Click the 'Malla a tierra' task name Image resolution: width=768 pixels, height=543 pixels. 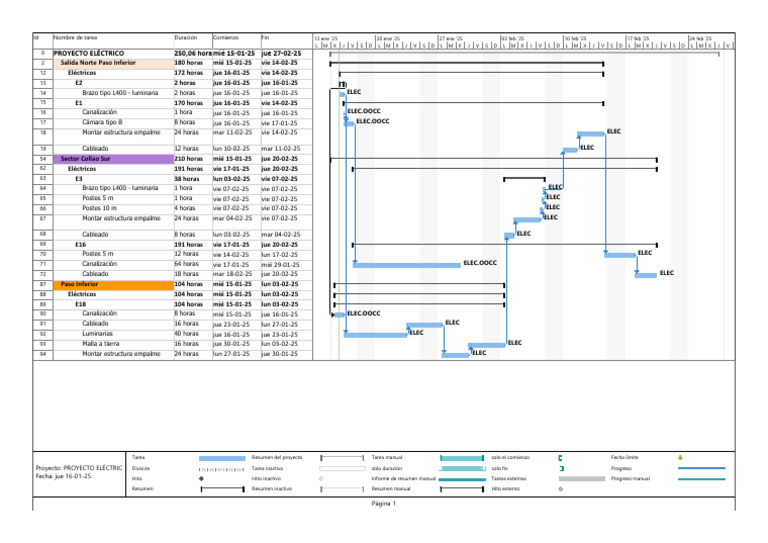[x=100, y=343]
